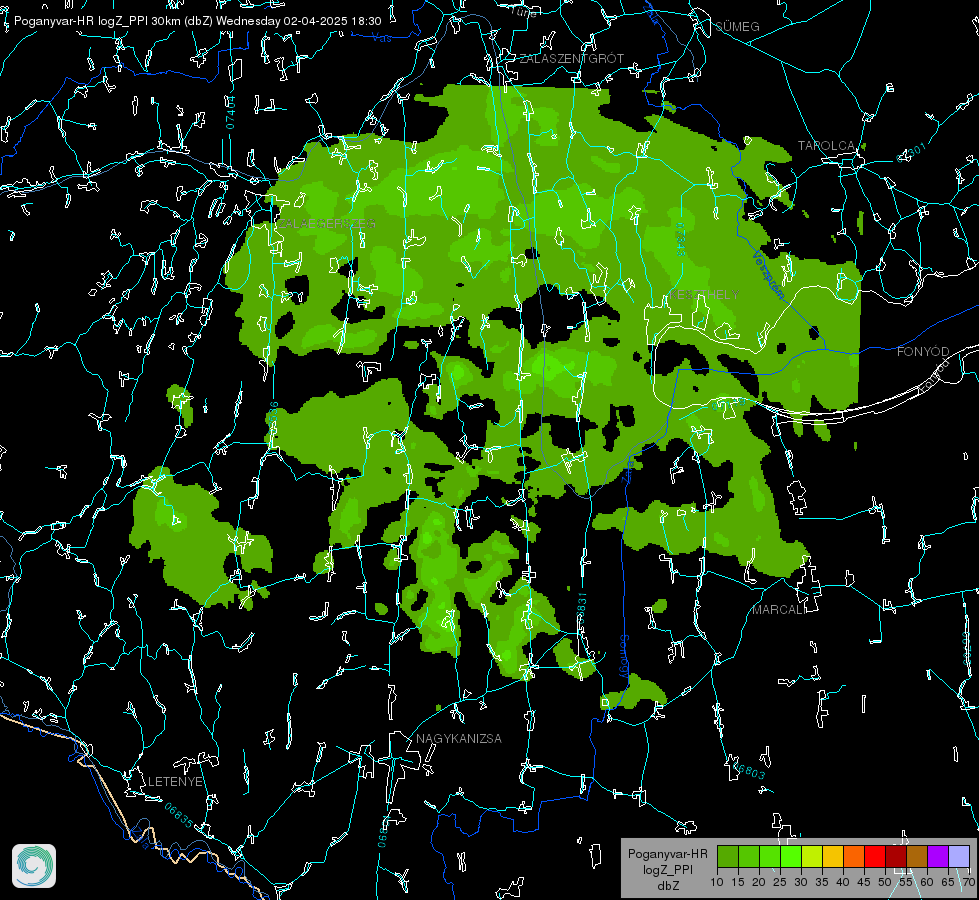Select the 65-70 dBZ lavender swatch
This screenshot has width=979, height=900.
pyautogui.click(x=958, y=856)
